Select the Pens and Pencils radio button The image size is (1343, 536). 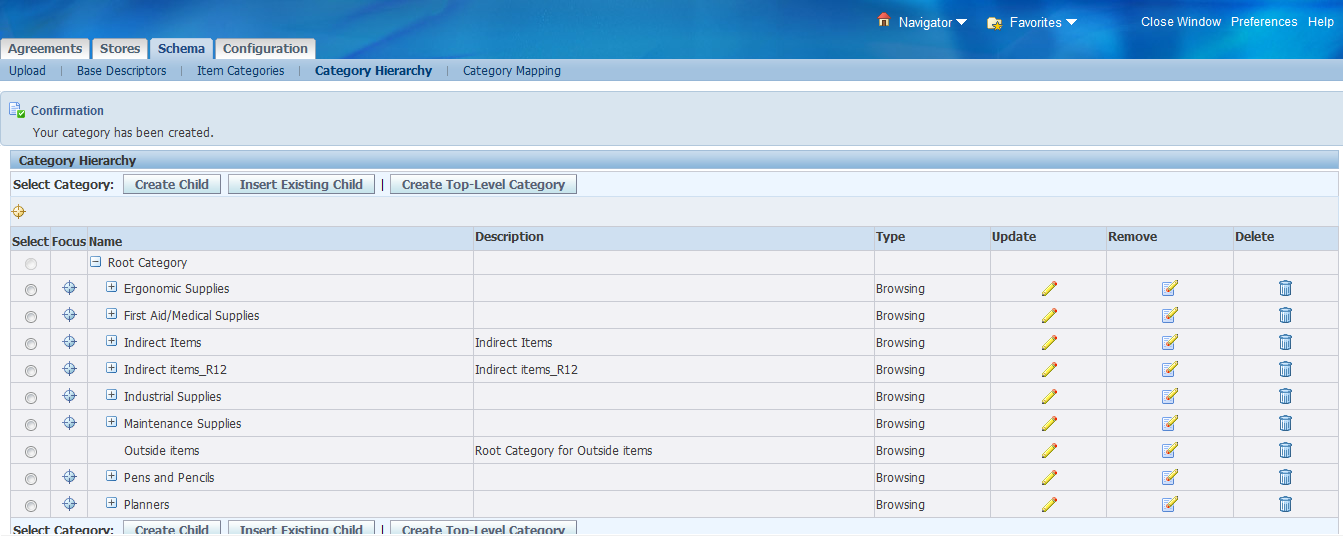31,479
